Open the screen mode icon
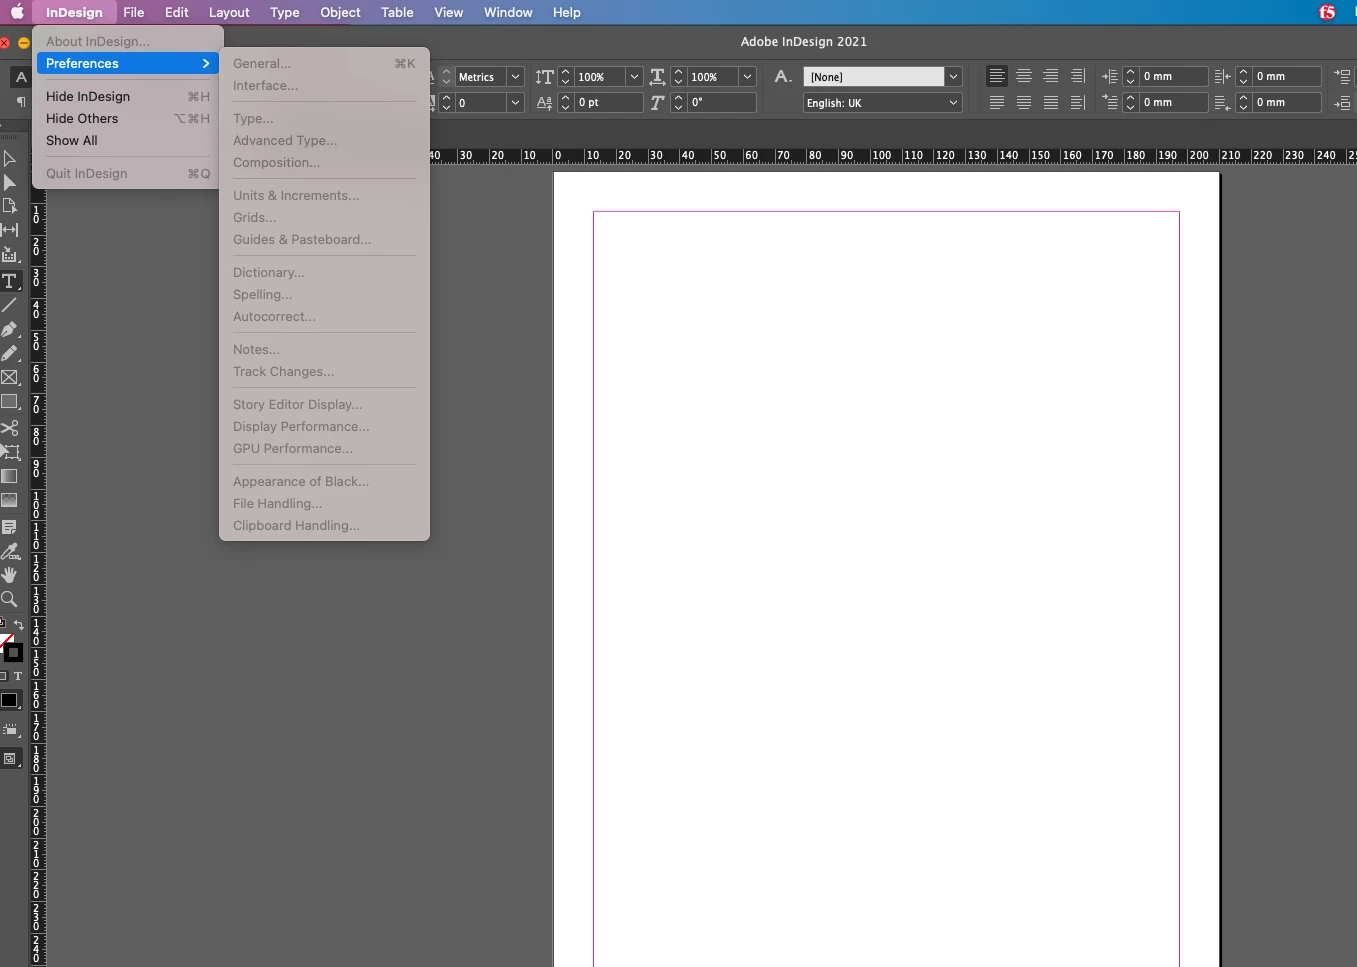The height and width of the screenshot is (967, 1357). (10, 759)
